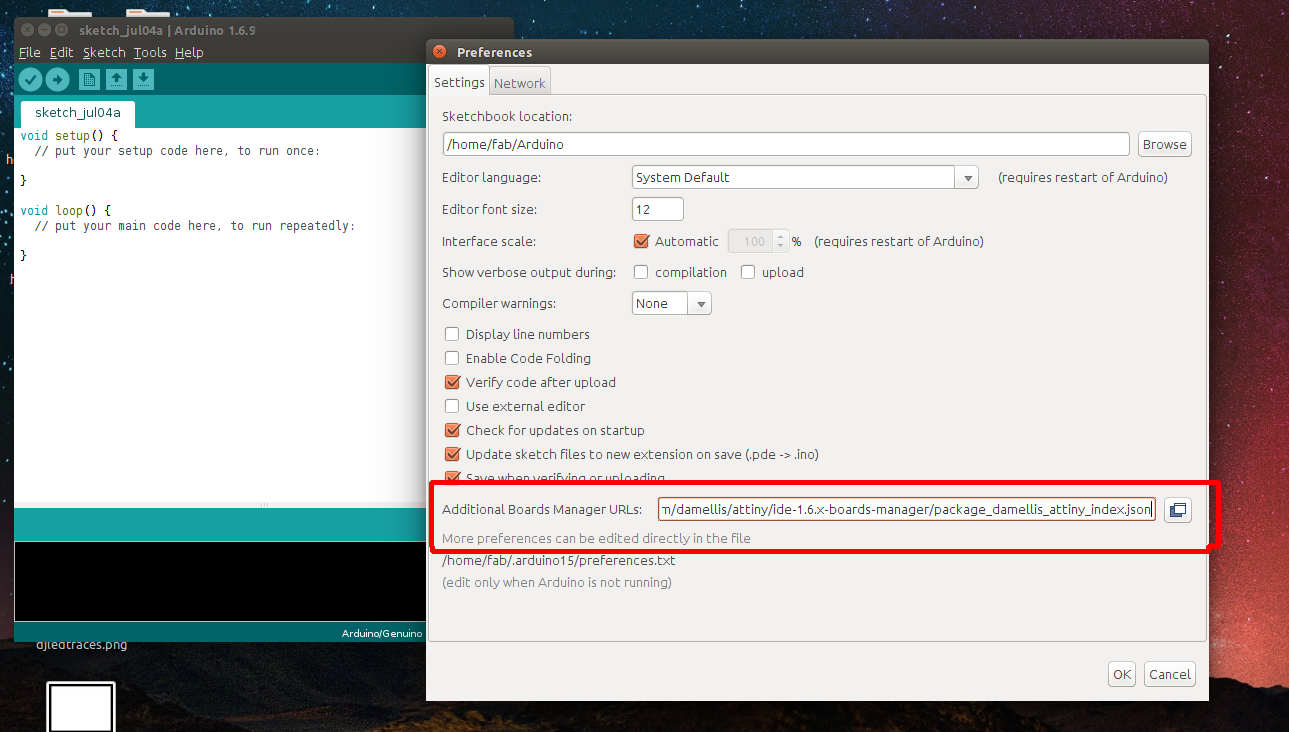Dismiss preferences with the Cancel button
The width and height of the screenshot is (1289, 732).
[1169, 674]
